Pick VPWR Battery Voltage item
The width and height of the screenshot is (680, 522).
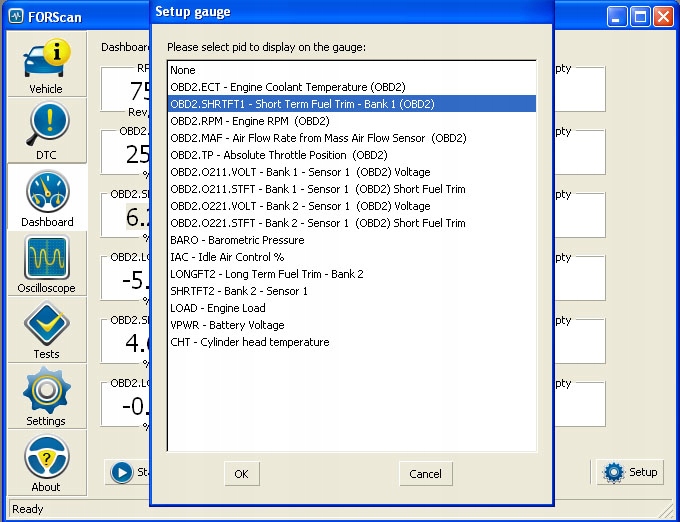227,325
